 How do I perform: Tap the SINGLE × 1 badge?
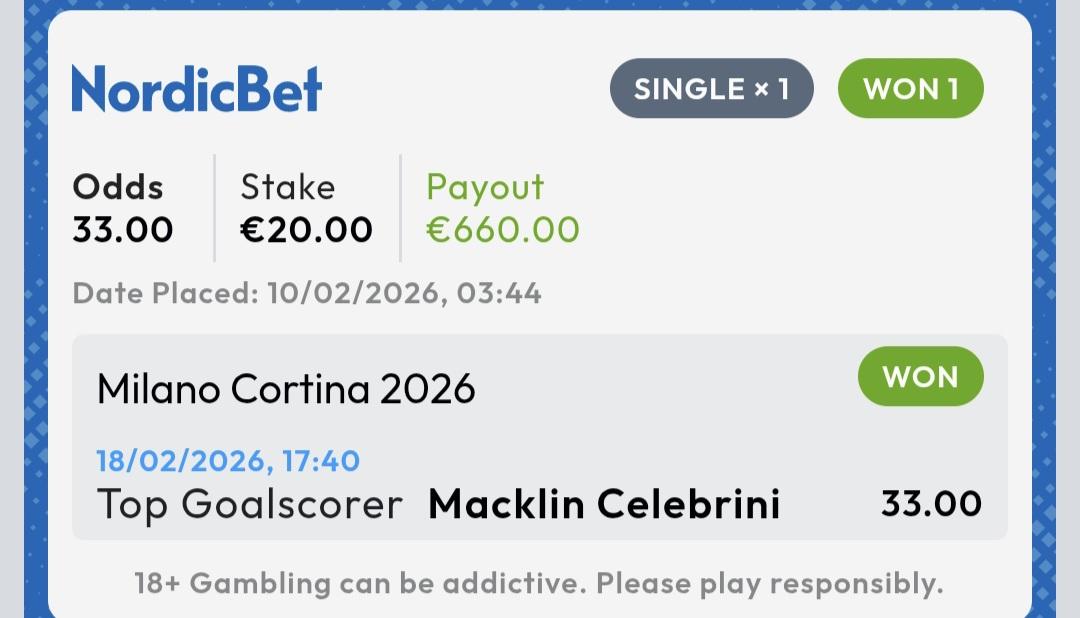[x=711, y=89]
